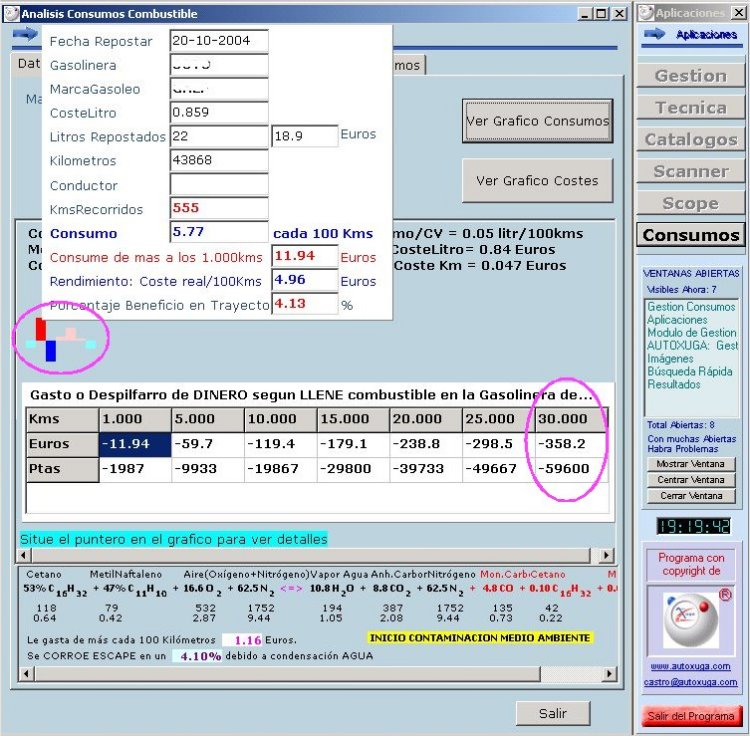Click the Gasolinera input field
The height and width of the screenshot is (736, 750).
219,65
